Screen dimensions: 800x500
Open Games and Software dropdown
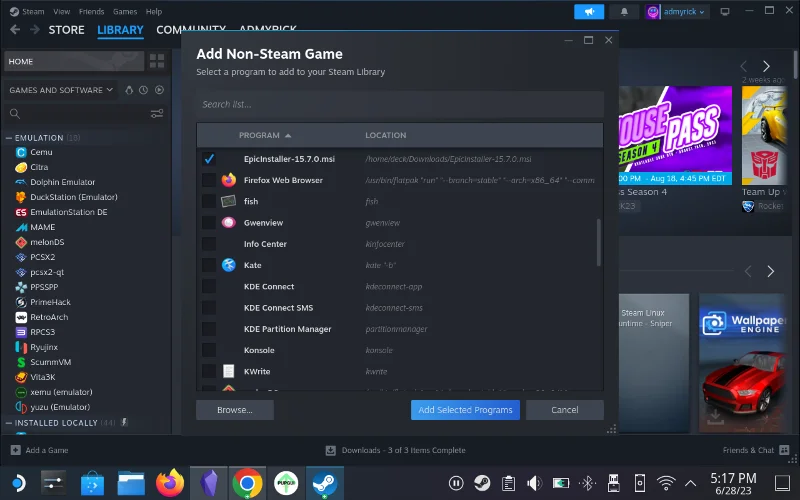[61, 90]
